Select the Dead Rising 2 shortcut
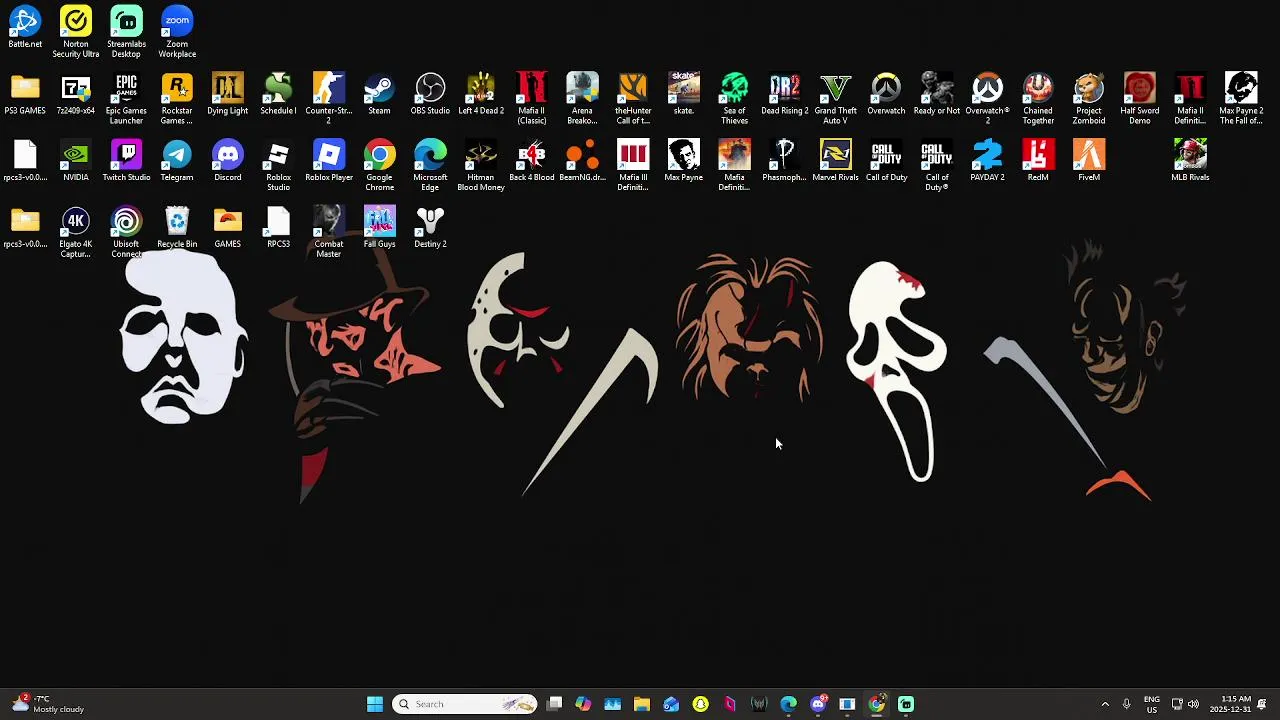Viewport: 1280px width, 720px height. (785, 95)
